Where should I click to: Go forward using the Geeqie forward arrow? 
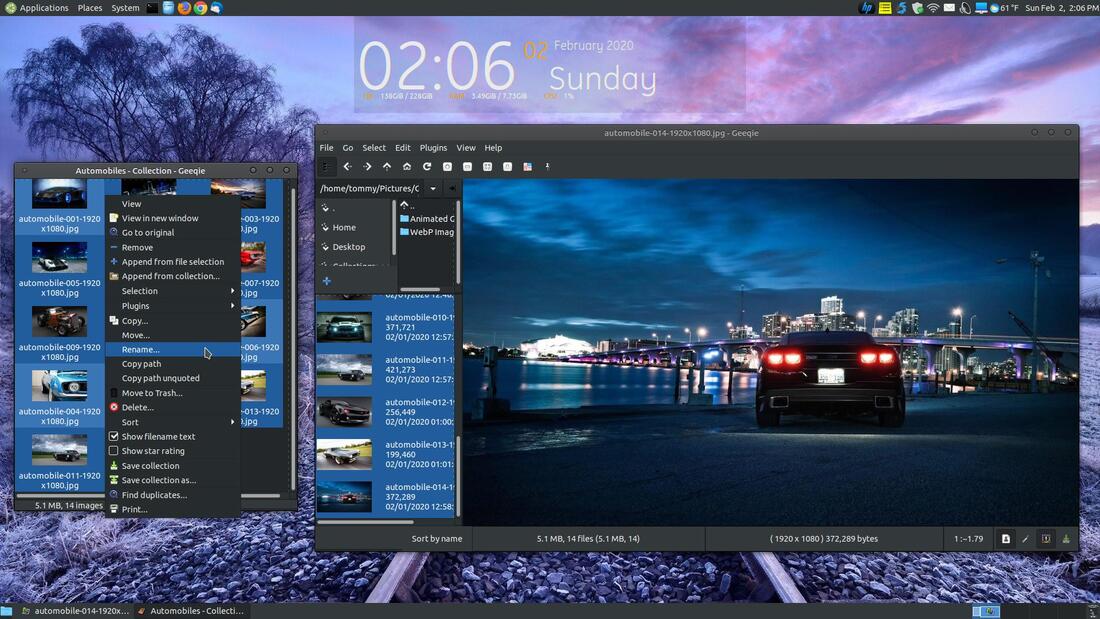[x=368, y=167]
